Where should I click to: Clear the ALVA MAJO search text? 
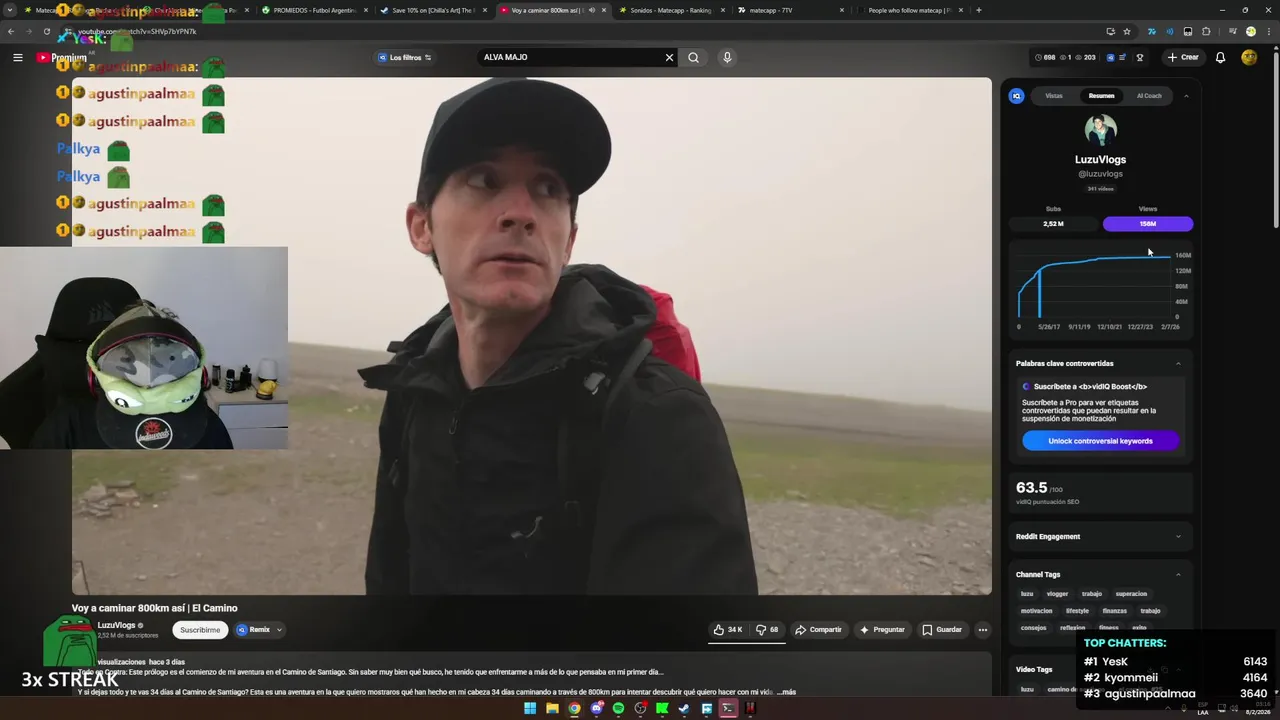point(669,57)
